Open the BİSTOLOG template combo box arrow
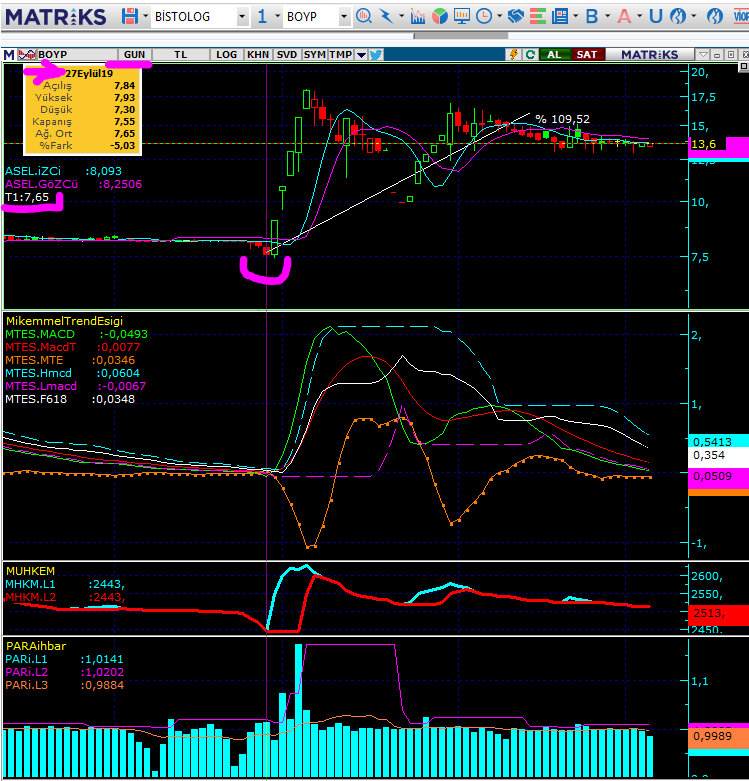The width and height of the screenshot is (749, 781). [x=242, y=17]
